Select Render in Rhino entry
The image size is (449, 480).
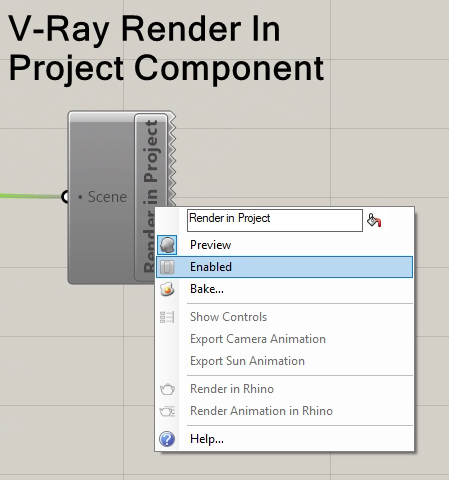click(x=285, y=389)
